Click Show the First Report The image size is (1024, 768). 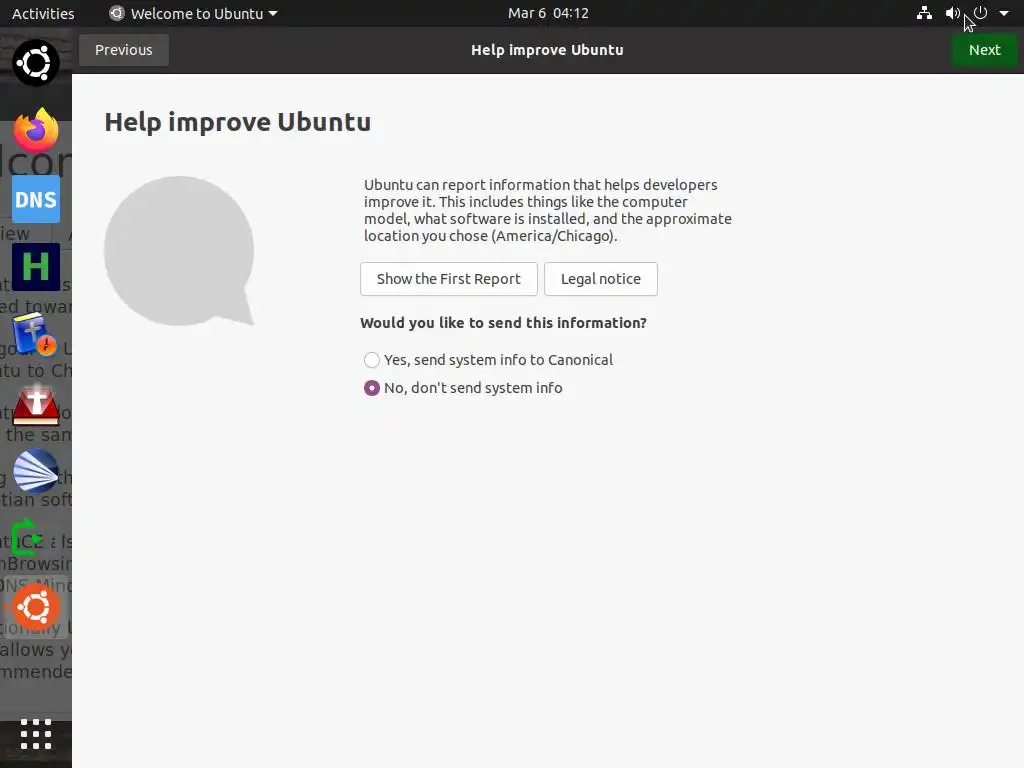pyautogui.click(x=449, y=279)
